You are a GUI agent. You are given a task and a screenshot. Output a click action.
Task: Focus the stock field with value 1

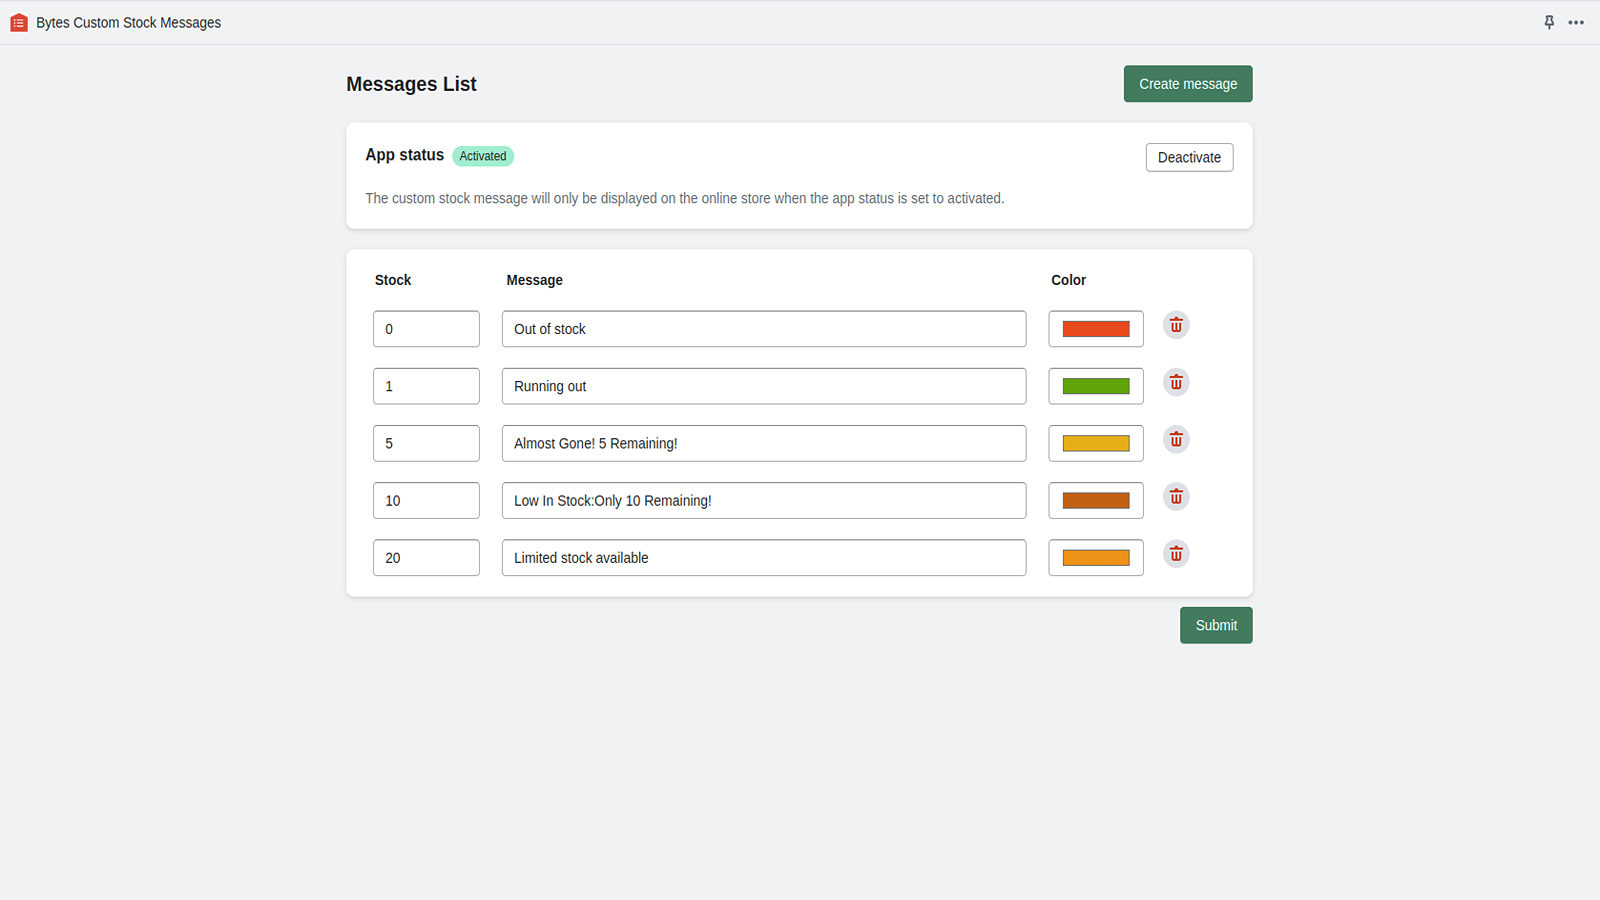(x=426, y=386)
